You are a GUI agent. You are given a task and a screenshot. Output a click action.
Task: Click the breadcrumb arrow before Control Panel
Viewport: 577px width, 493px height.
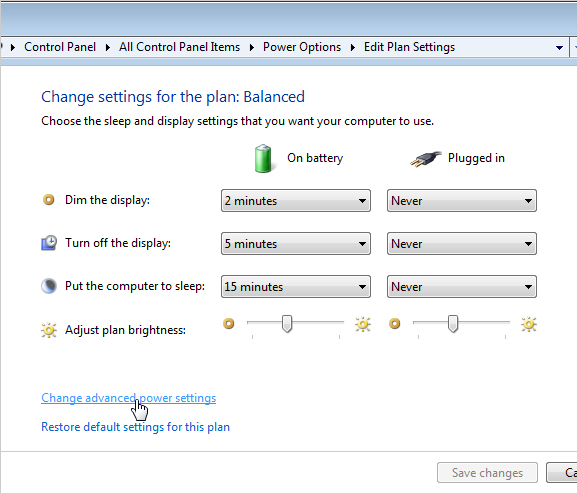[13, 47]
